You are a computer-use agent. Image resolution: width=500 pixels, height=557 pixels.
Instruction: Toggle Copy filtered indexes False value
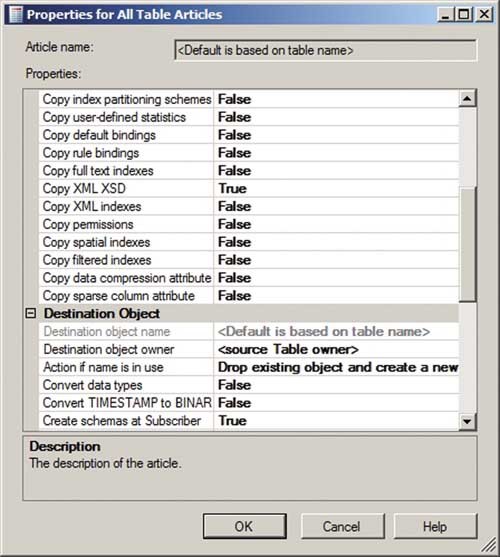[336, 260]
